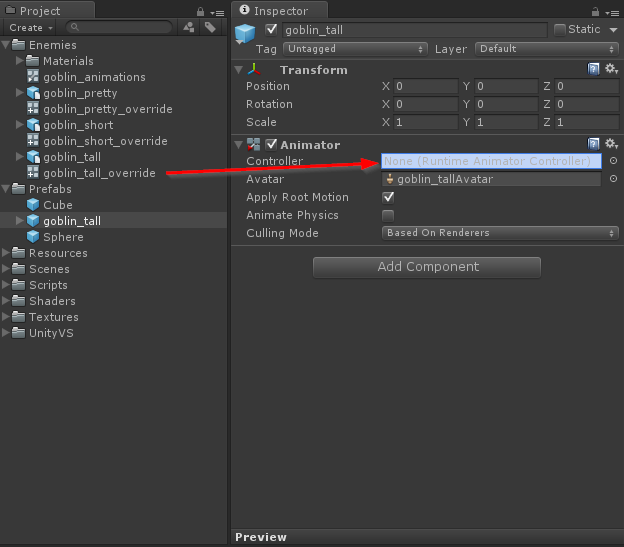Screen dimensions: 624x547
Task: Open the Transform gear settings menu
Action: (x=612, y=69)
